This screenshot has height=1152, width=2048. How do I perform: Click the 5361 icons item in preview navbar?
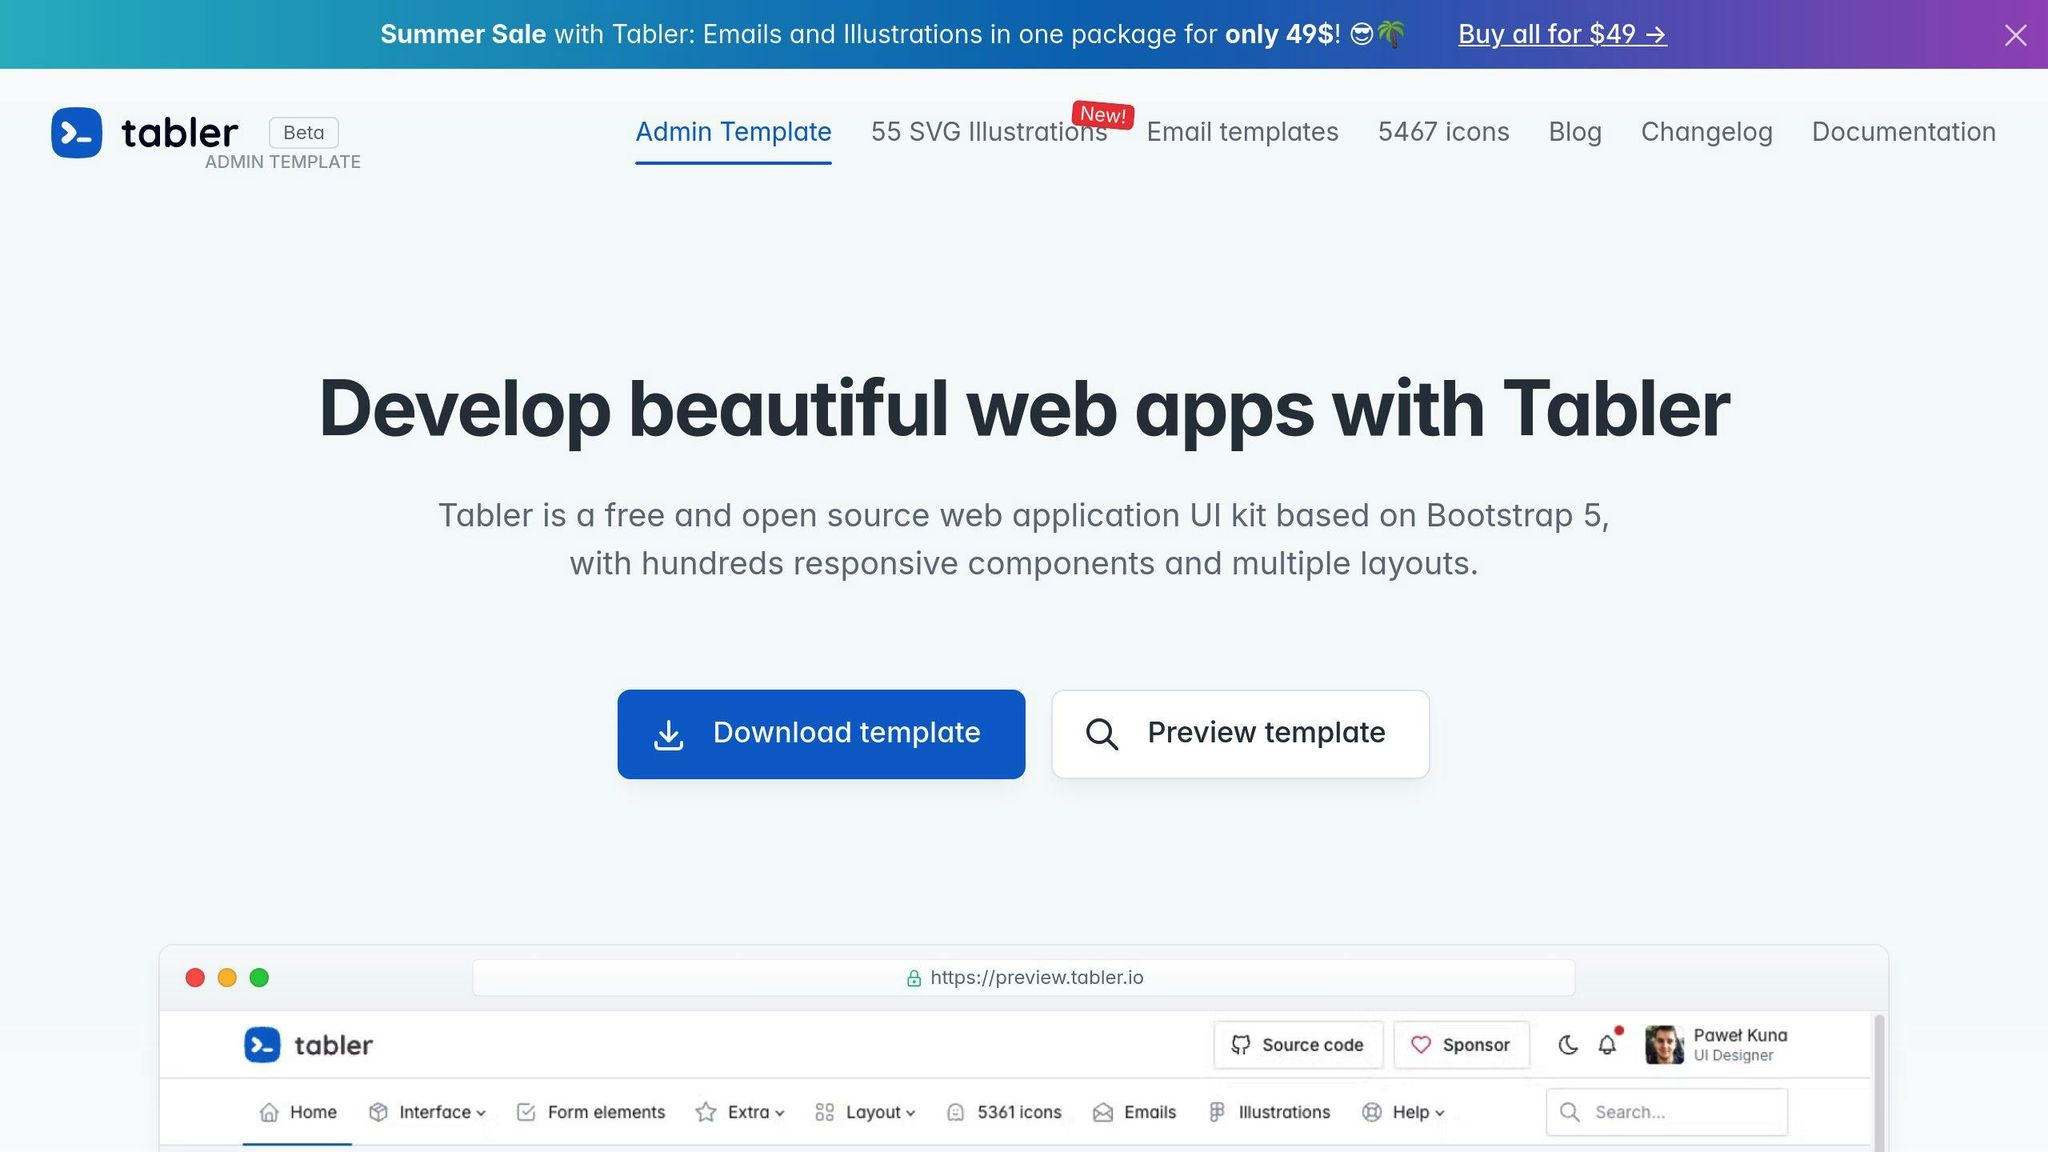(x=1005, y=1111)
